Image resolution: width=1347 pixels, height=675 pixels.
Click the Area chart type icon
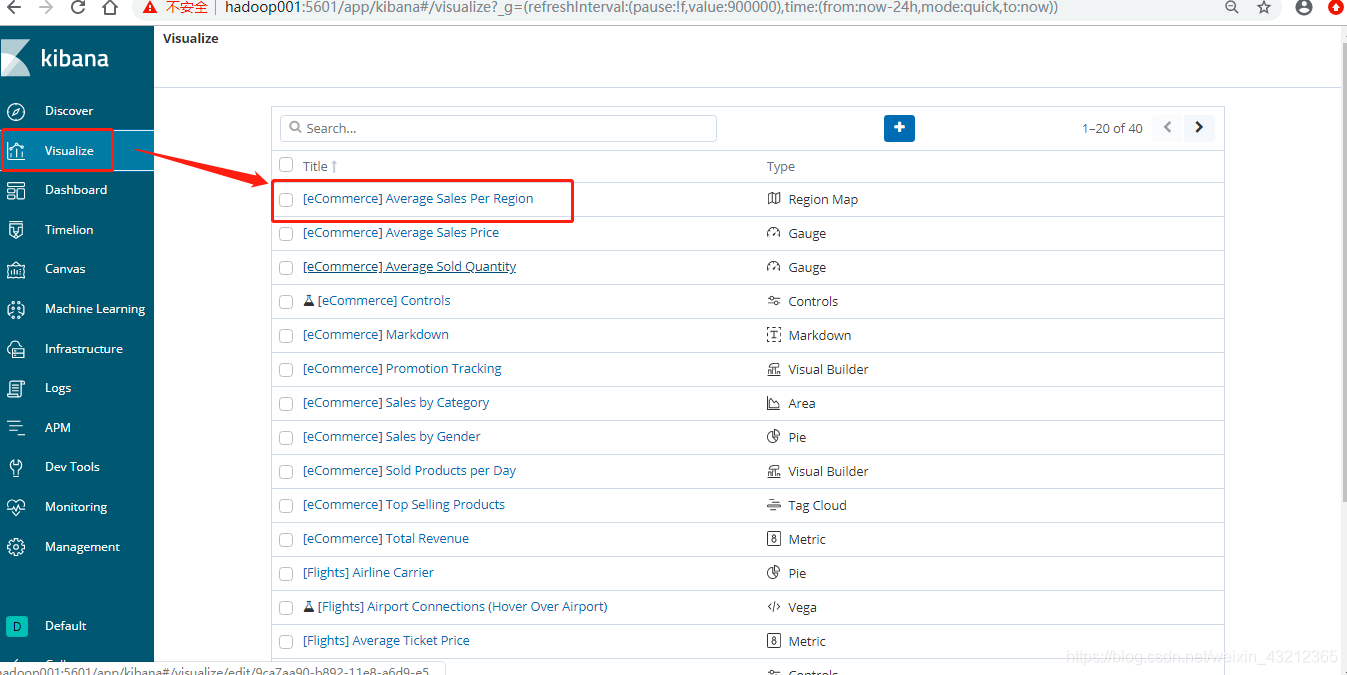(773, 403)
